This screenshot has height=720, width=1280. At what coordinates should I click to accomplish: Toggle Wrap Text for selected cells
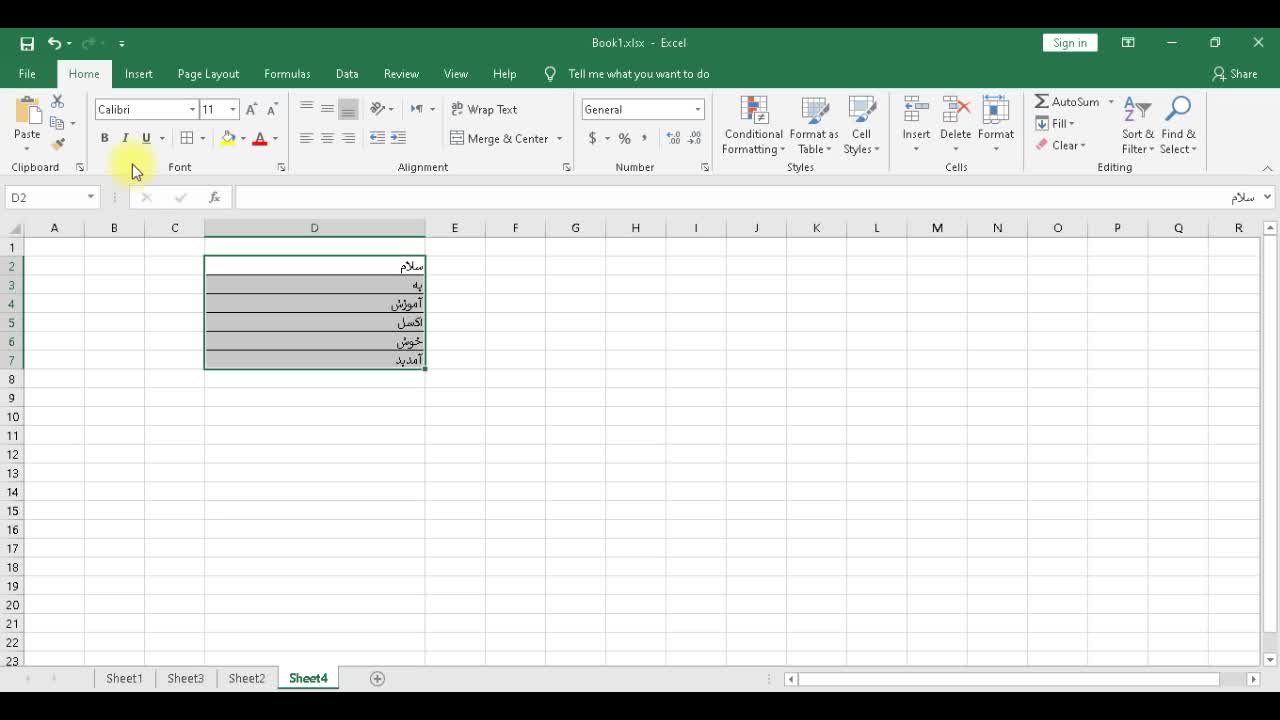click(483, 109)
